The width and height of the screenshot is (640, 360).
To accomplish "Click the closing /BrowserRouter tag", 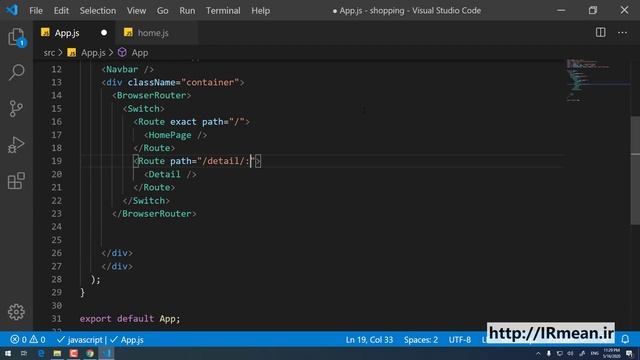I will point(154,213).
